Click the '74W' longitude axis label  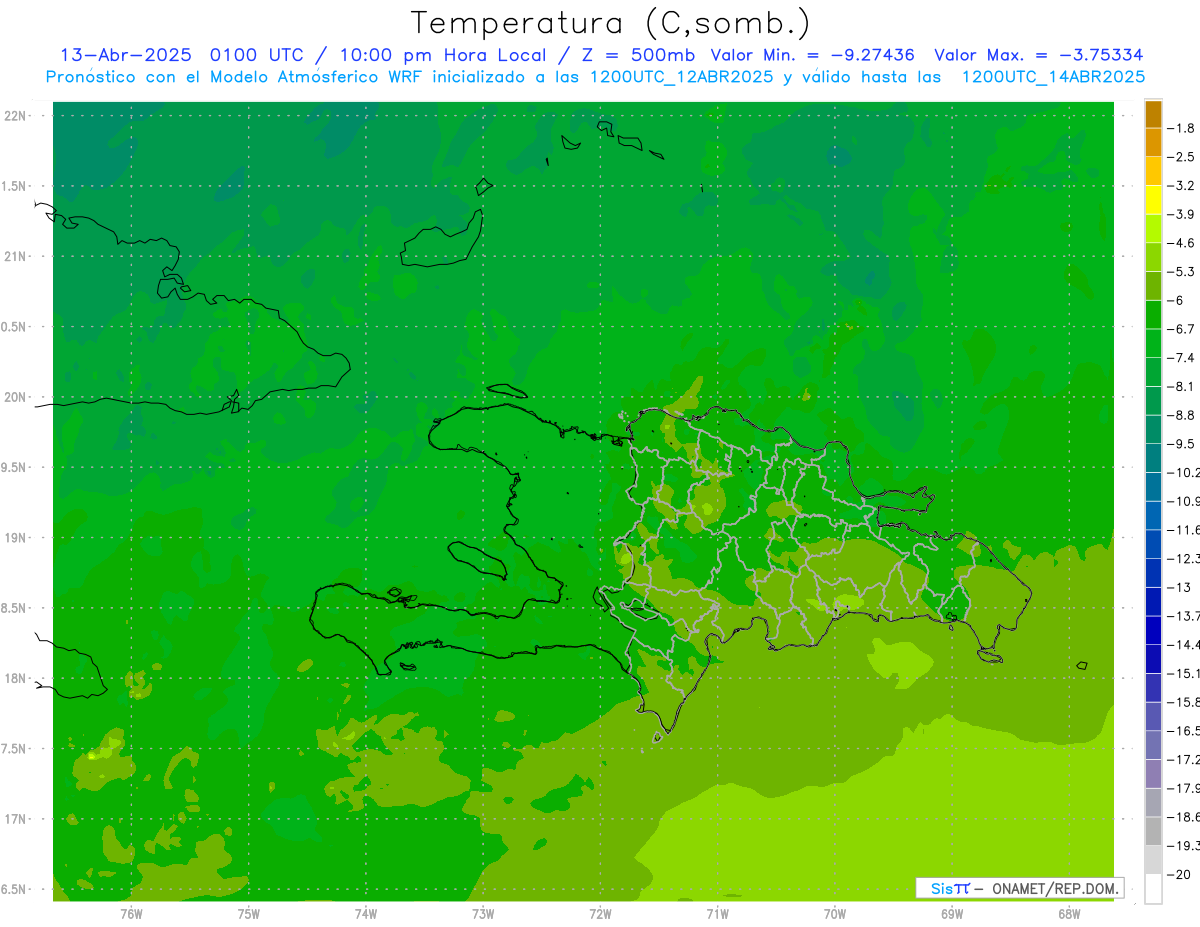coord(366,914)
